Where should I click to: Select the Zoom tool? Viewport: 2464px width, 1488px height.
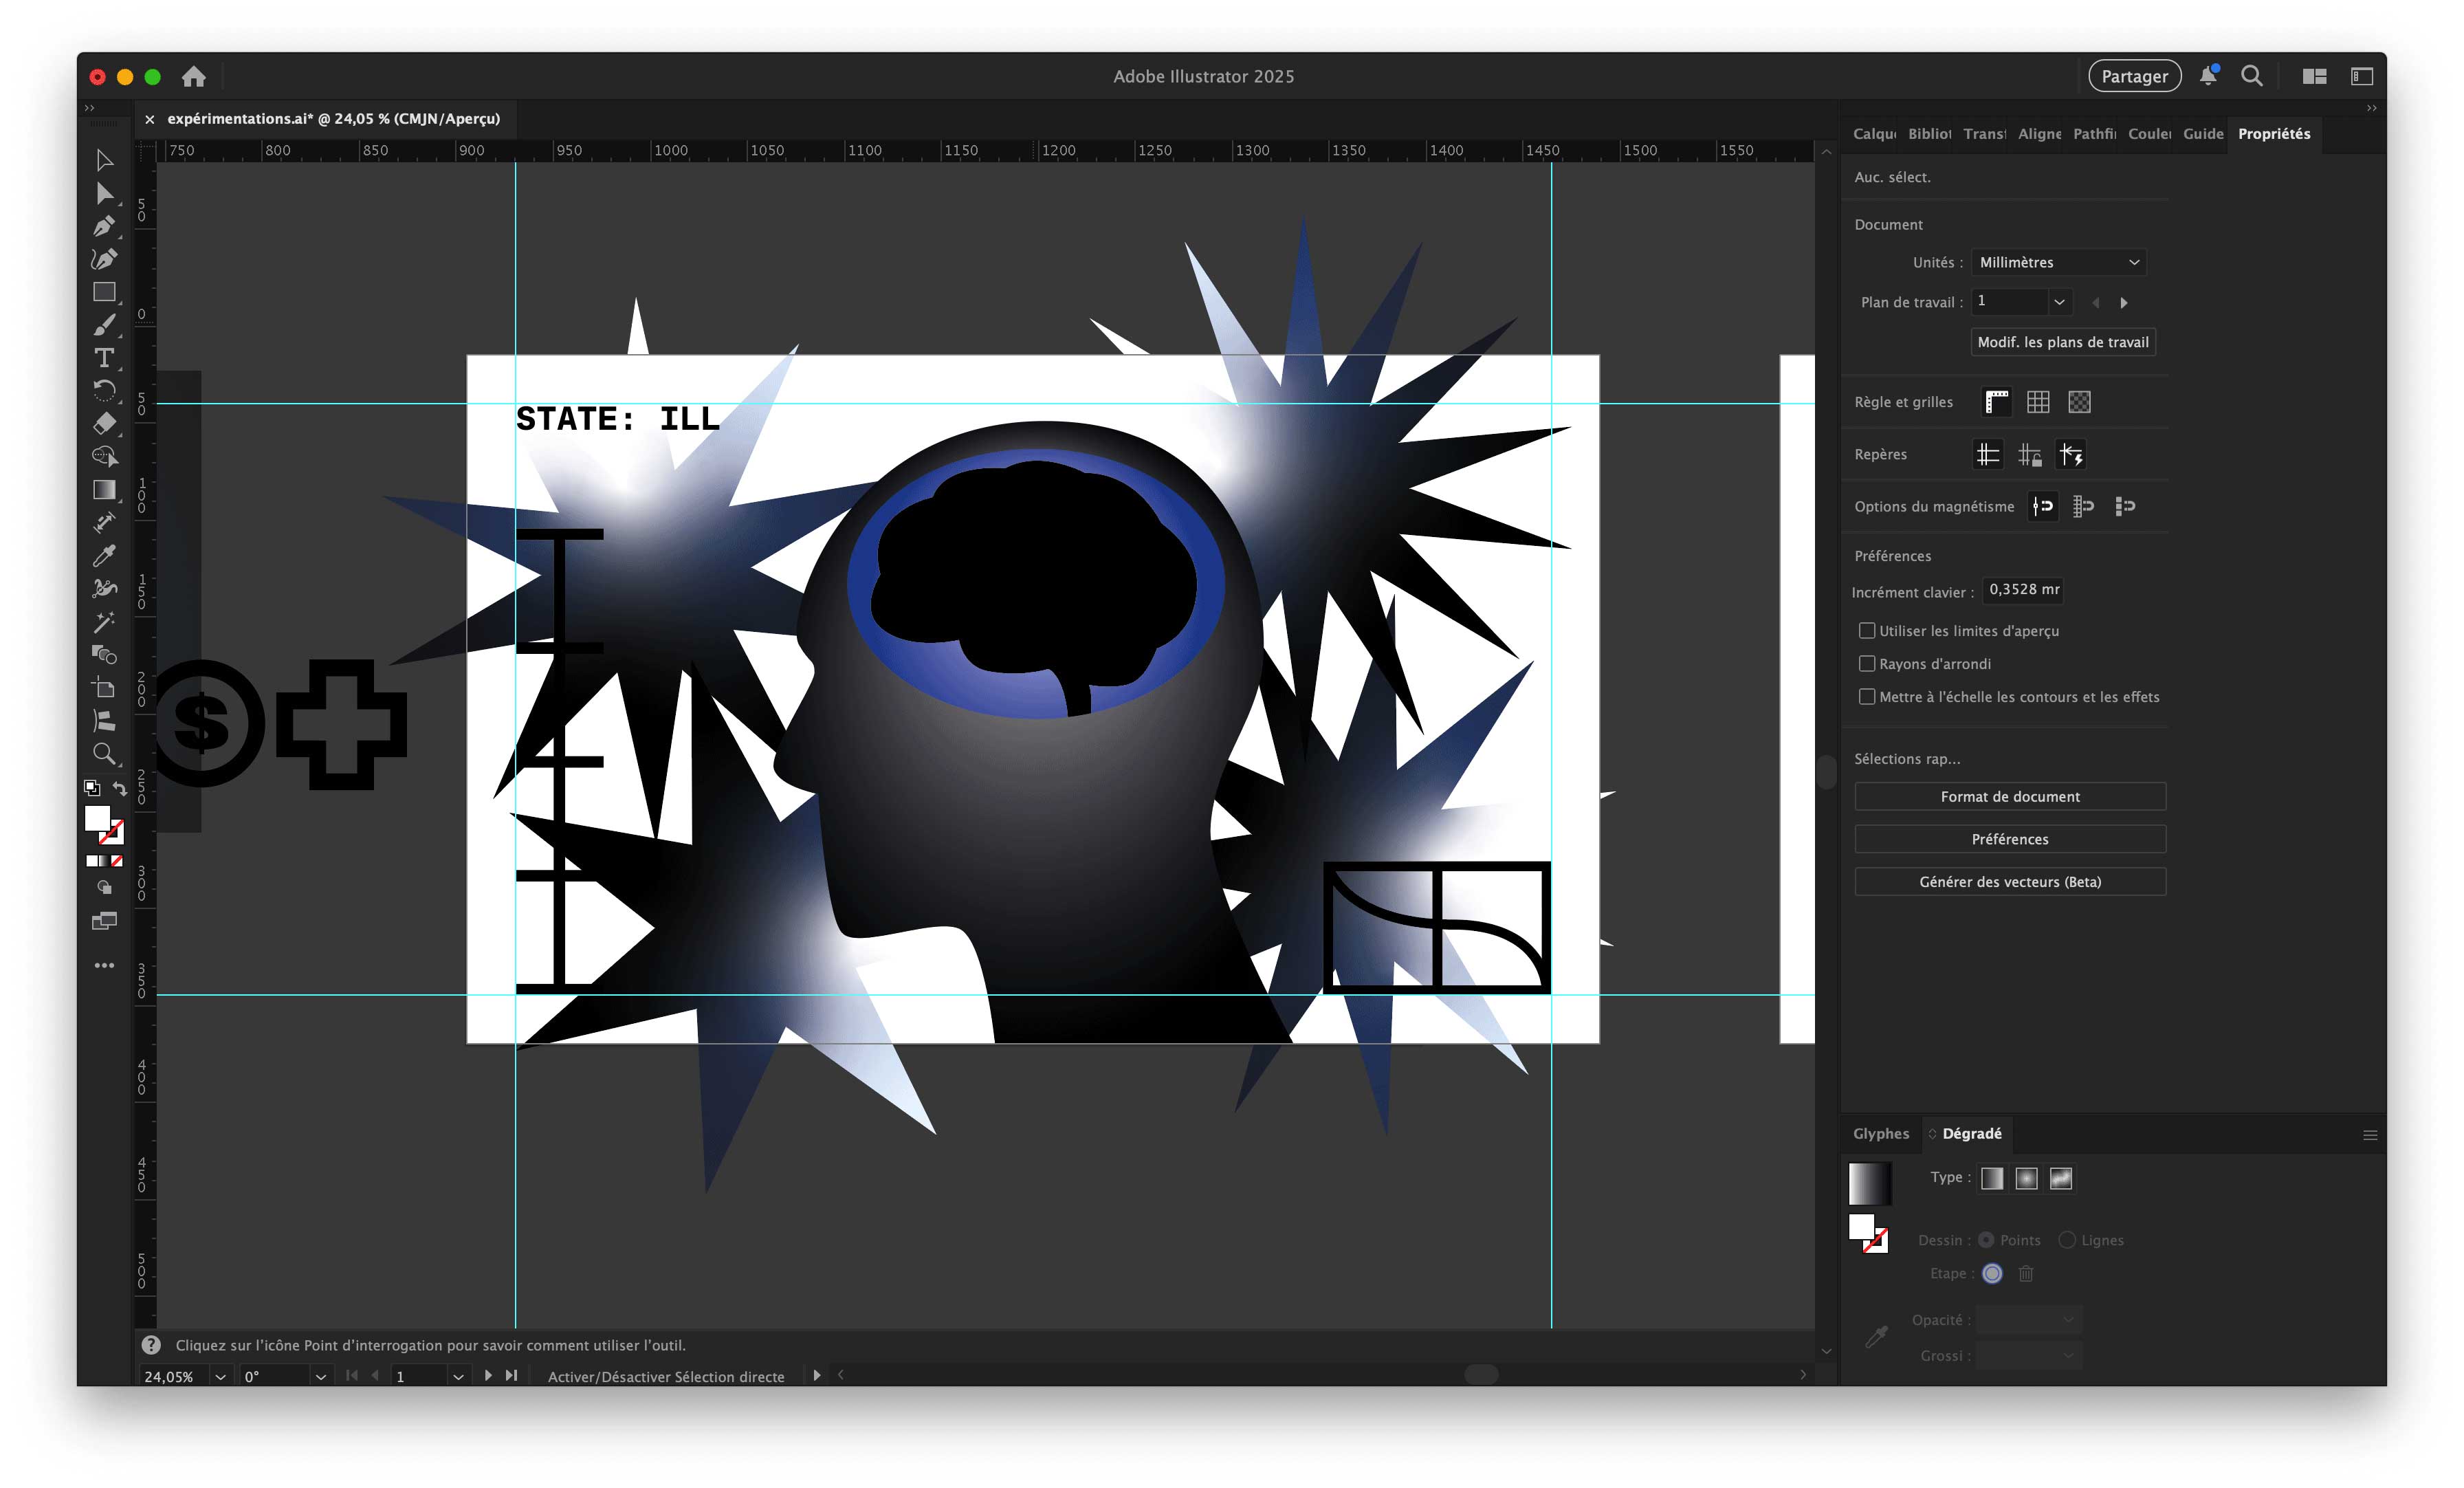pyautogui.click(x=104, y=754)
